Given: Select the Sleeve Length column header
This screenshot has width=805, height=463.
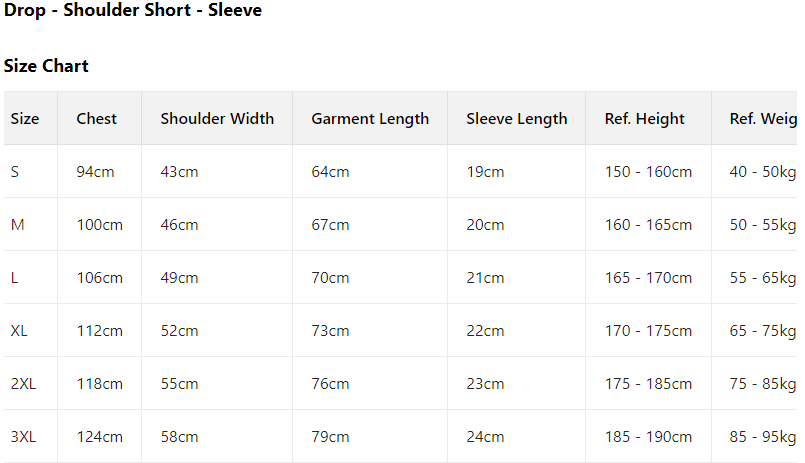Looking at the screenshot, I should [516, 118].
